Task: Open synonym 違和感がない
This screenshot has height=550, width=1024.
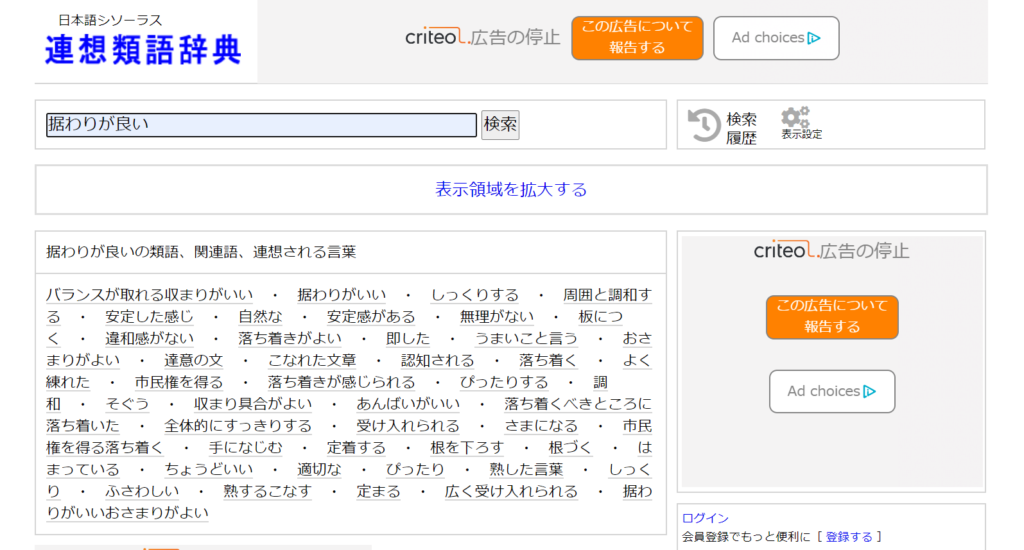Action: pyautogui.click(x=150, y=338)
